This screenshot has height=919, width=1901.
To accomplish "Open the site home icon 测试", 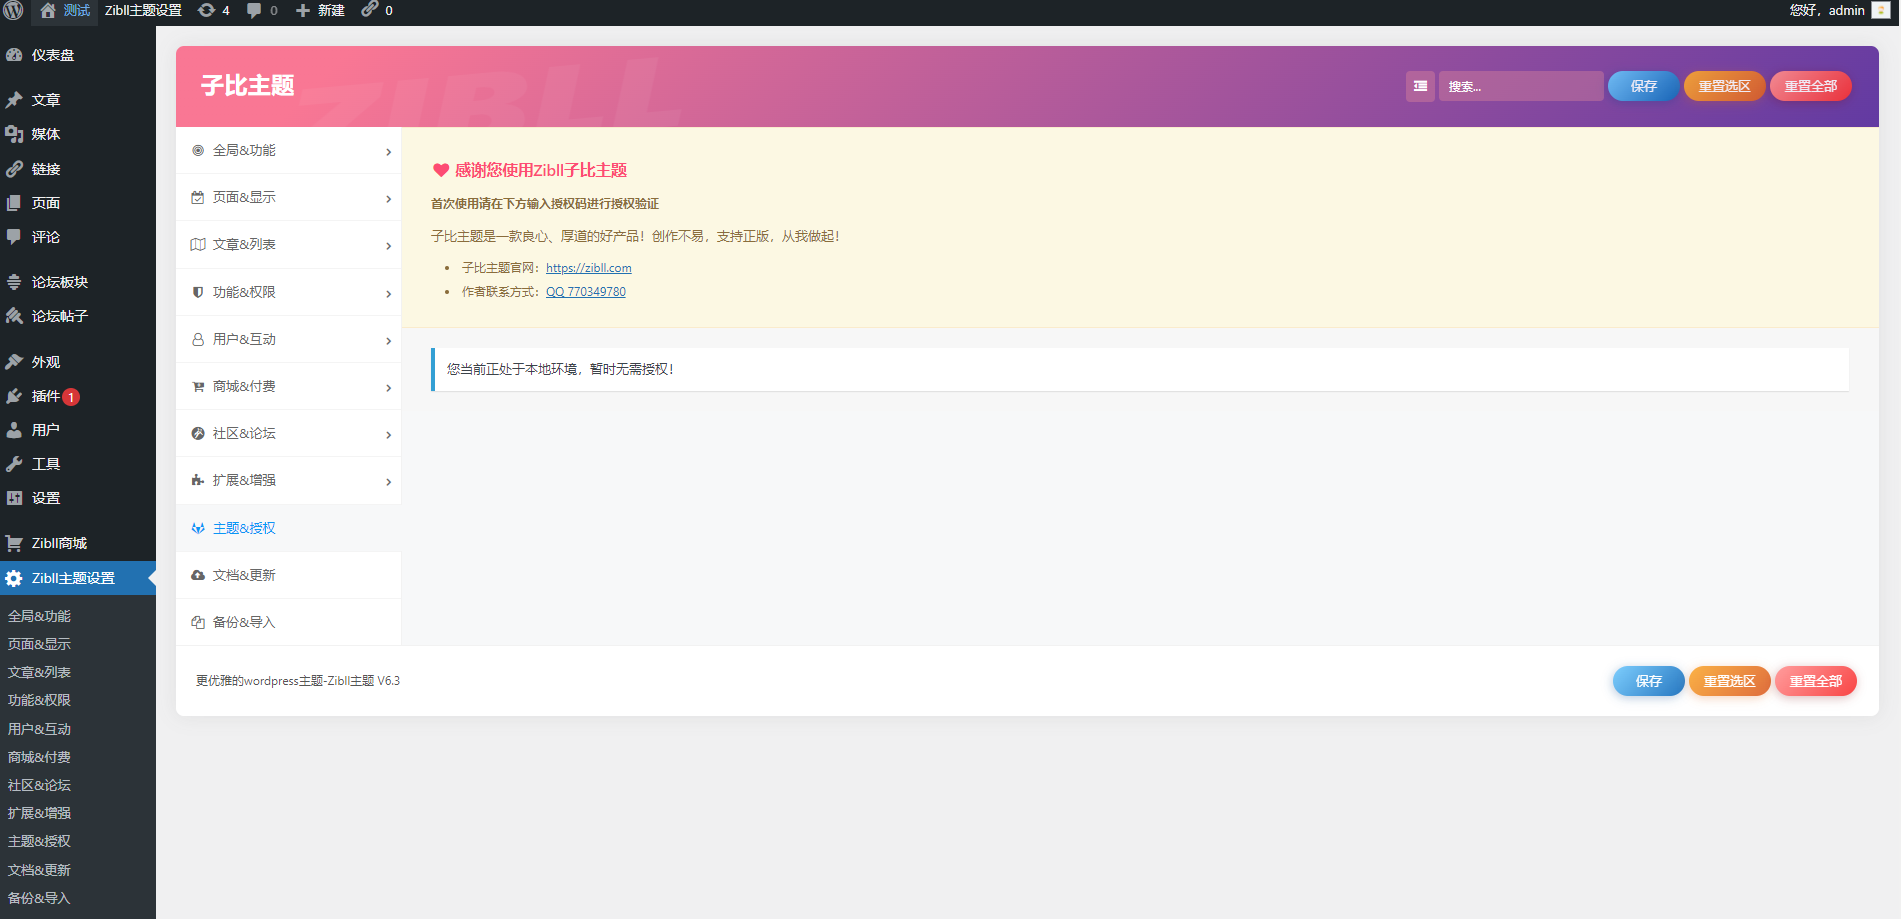I will click(x=48, y=10).
